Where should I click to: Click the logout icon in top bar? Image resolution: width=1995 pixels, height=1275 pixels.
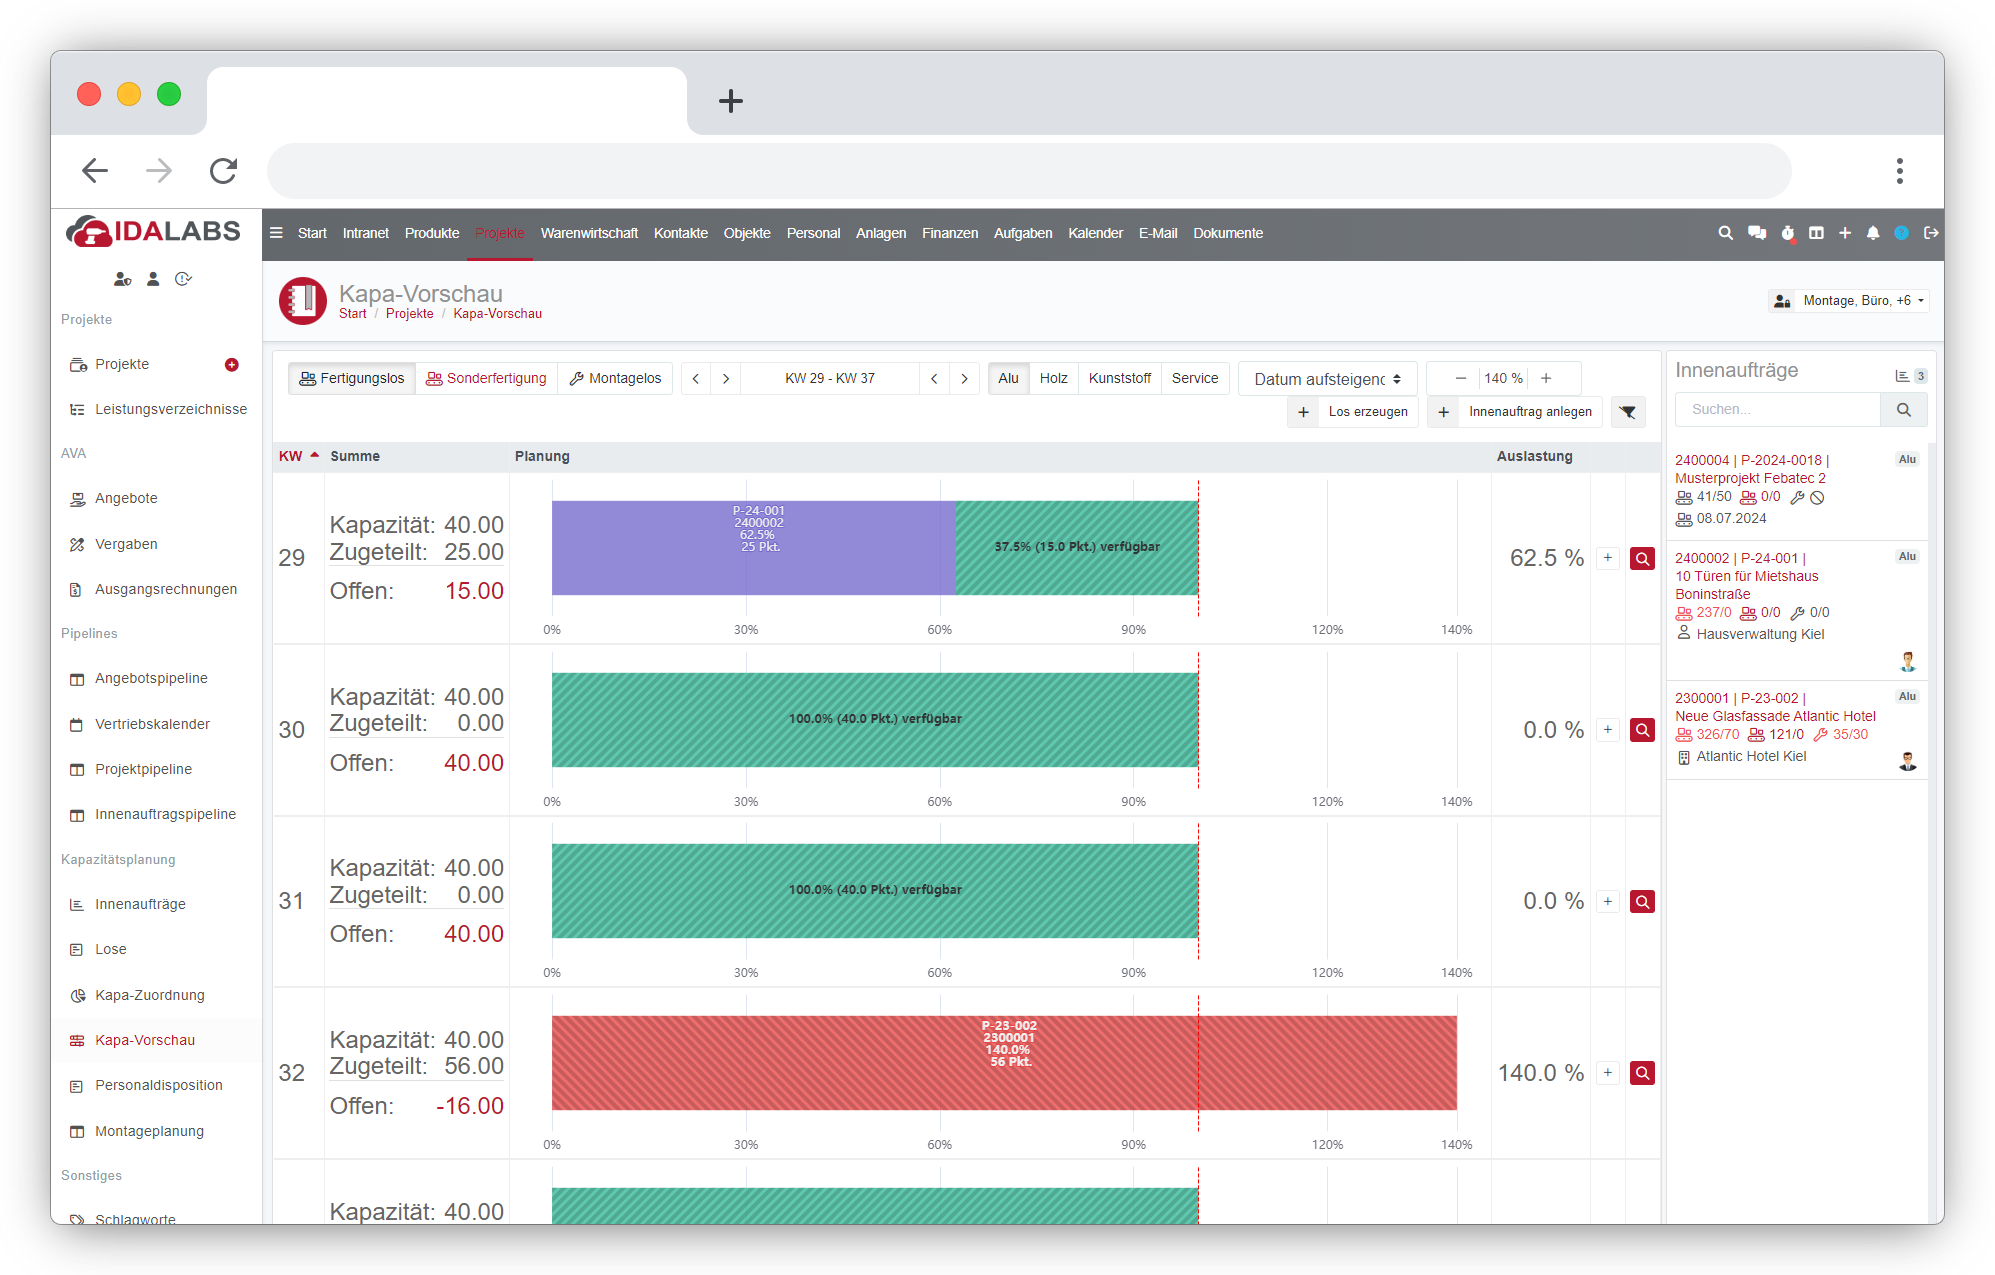coord(1931,233)
